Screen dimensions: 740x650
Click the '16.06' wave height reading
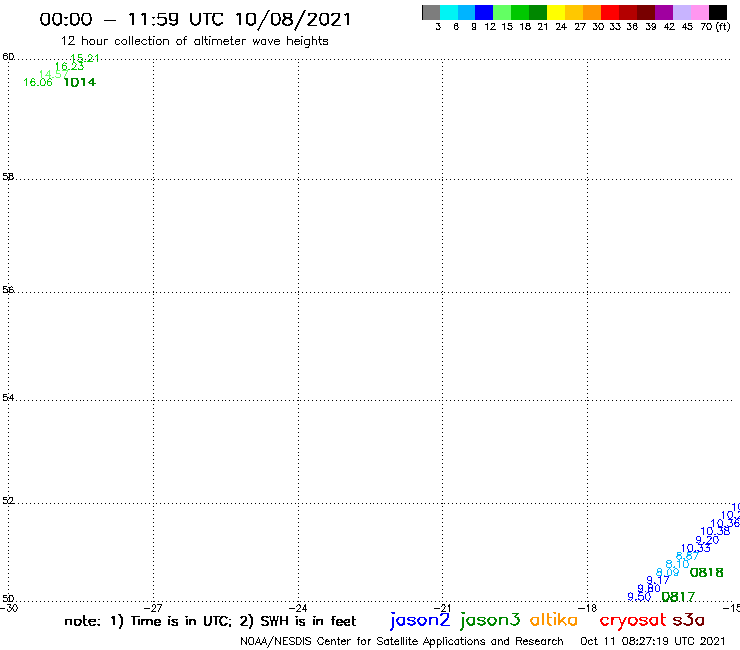tap(38, 83)
